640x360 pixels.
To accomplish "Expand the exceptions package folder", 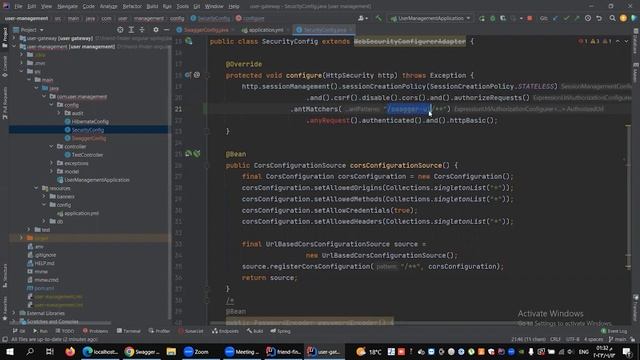I will coord(51,163).
